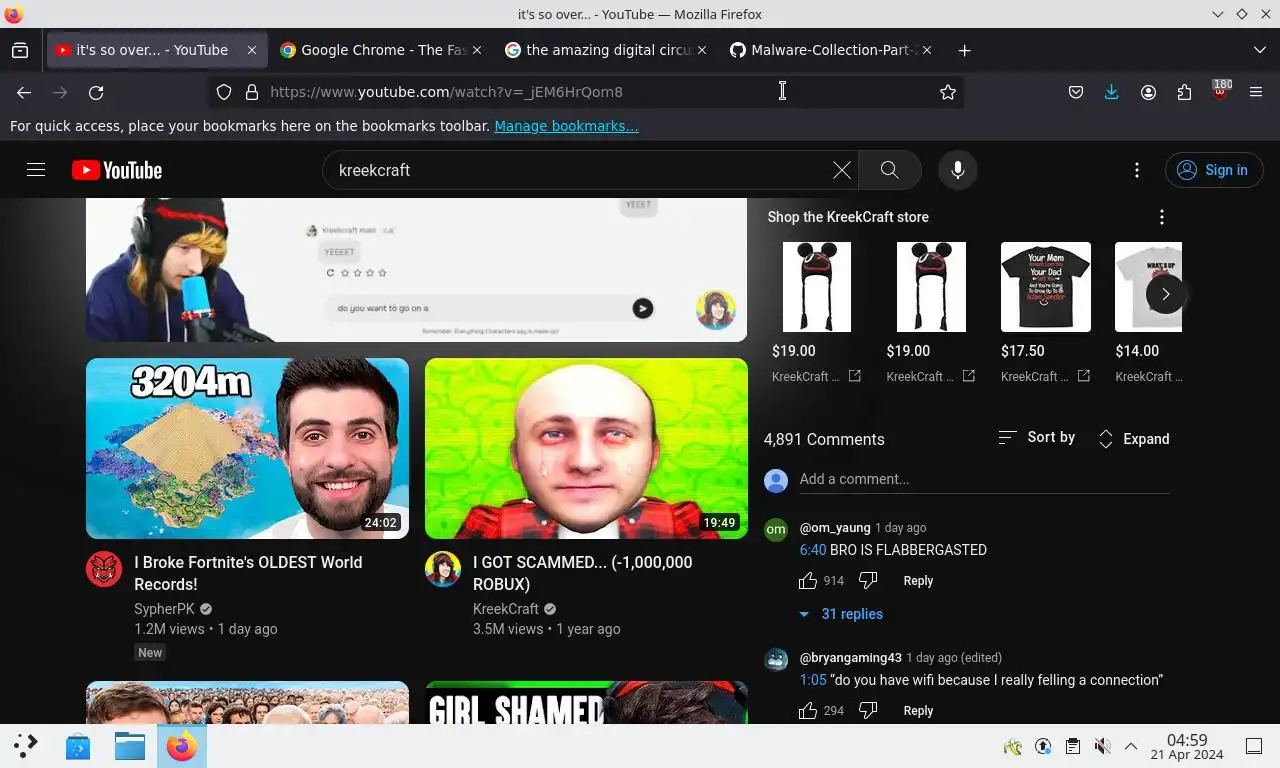Like the @bryangaming43 comment
Screen dimensions: 1280x768
click(x=808, y=711)
